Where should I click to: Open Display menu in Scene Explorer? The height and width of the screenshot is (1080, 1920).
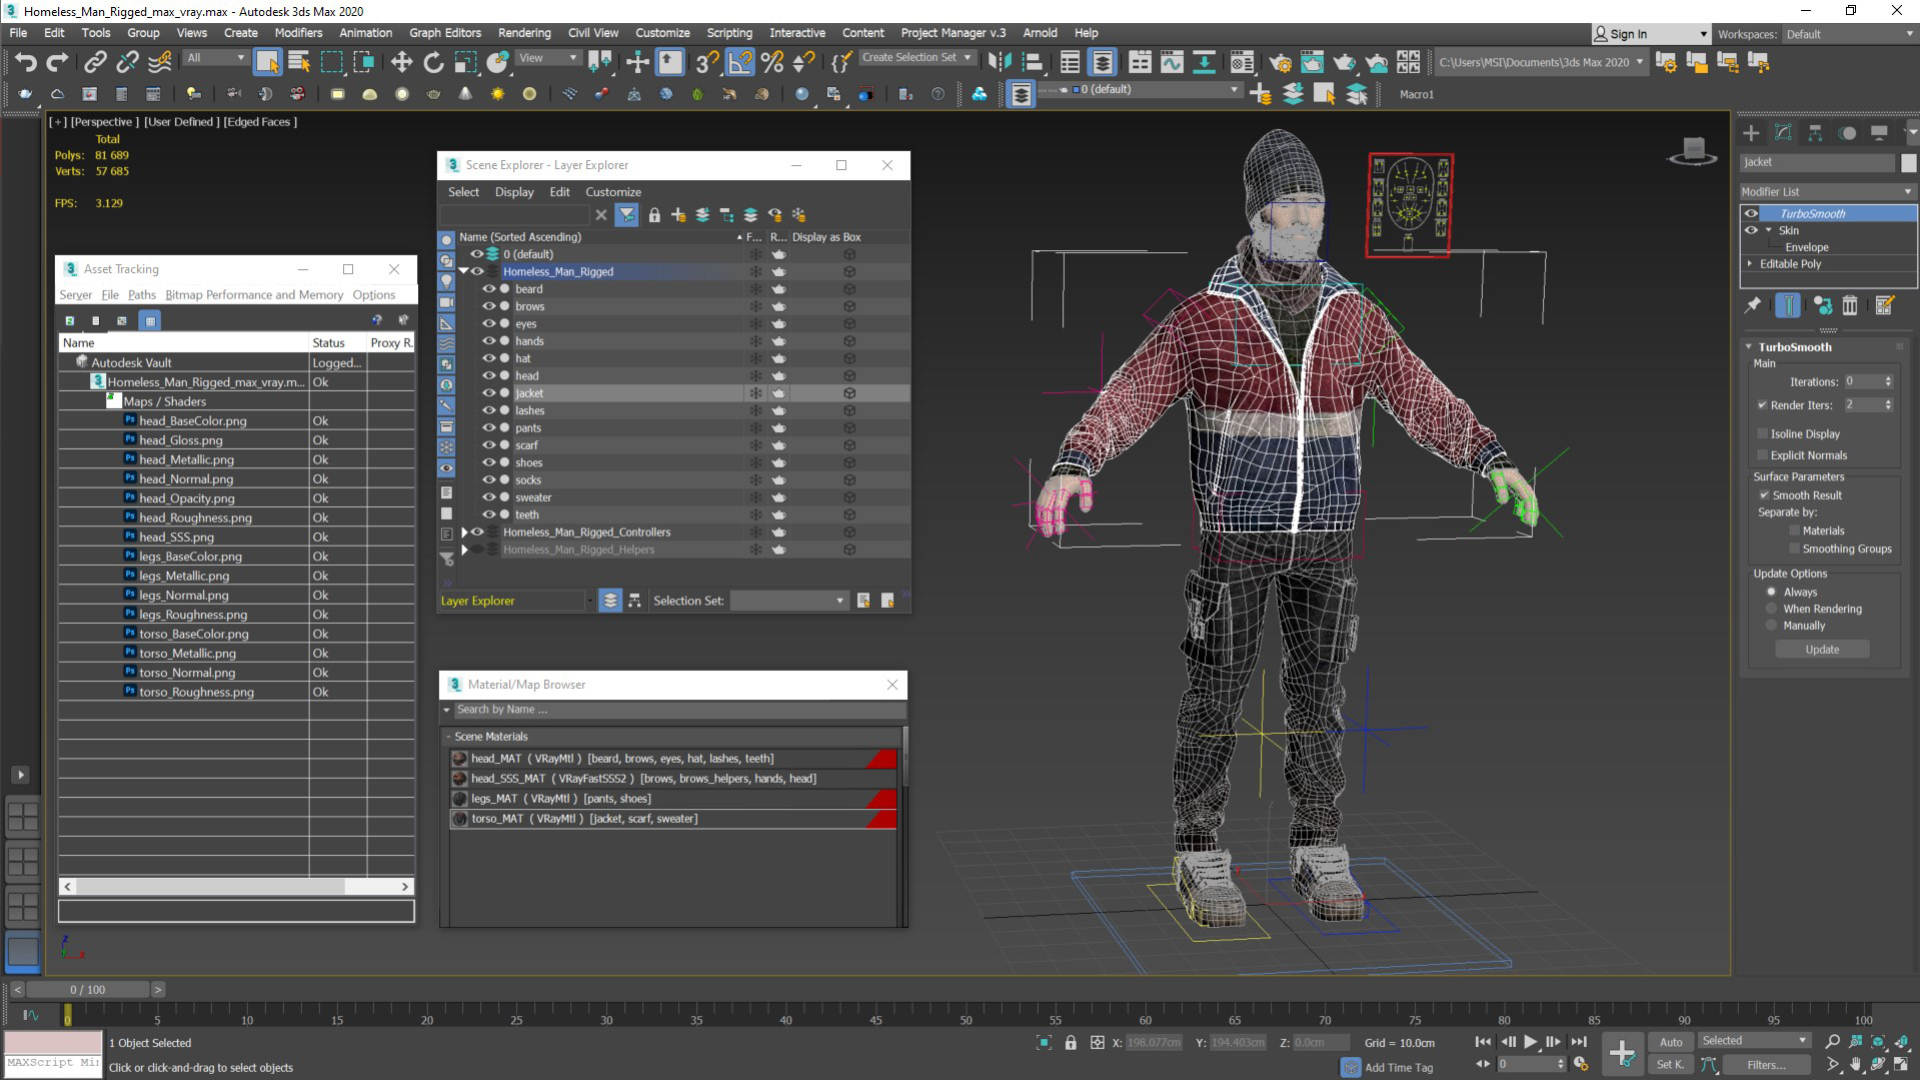[514, 192]
